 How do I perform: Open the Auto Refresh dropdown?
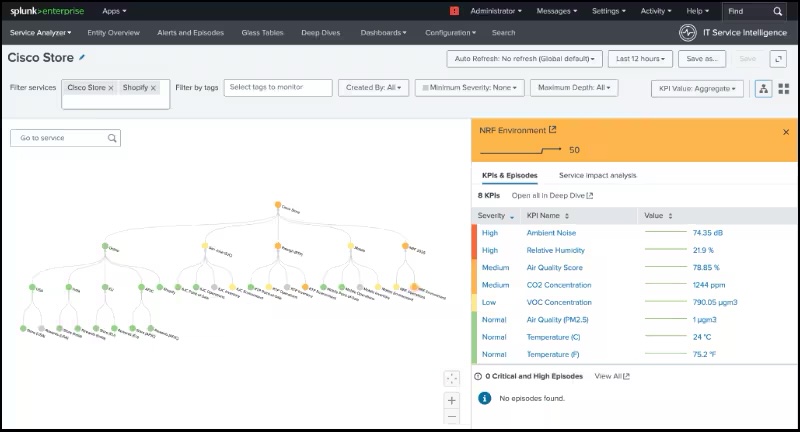524,59
